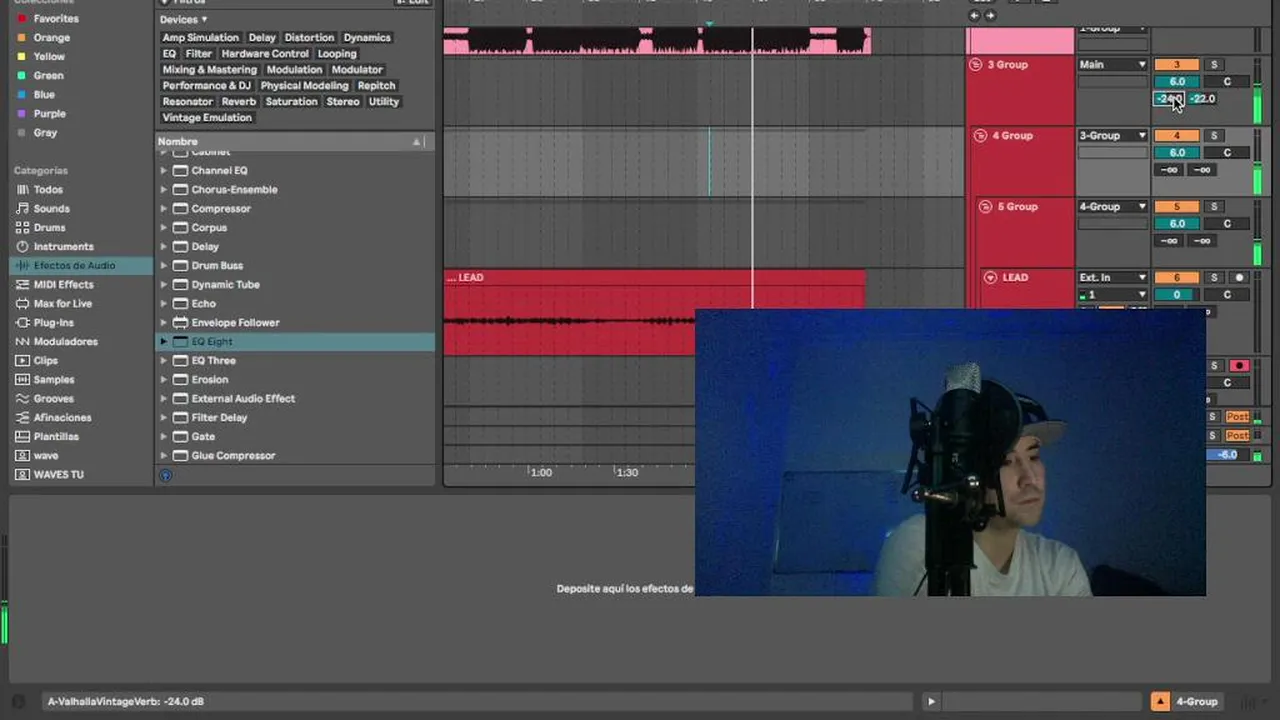Select the Distortion filter tag
This screenshot has height=720, width=1280.
(309, 38)
